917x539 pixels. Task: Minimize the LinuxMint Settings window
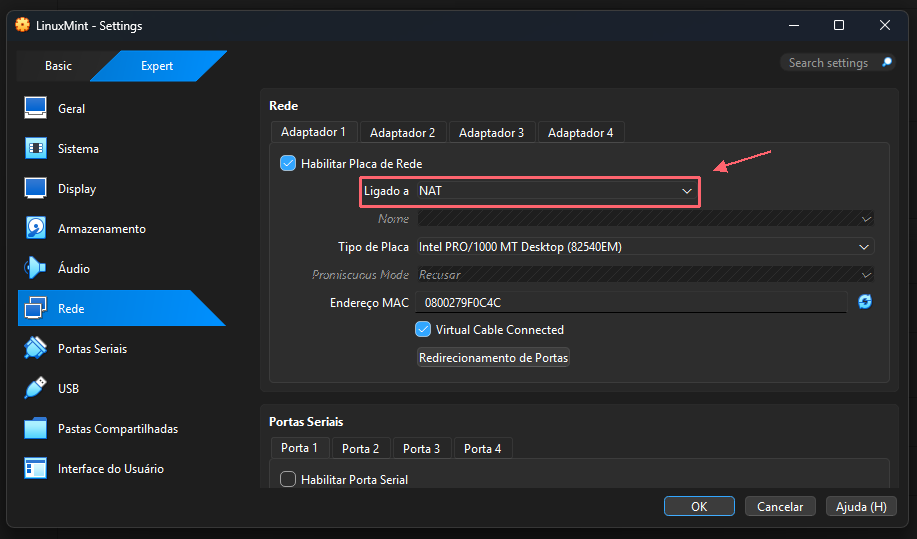[794, 25]
